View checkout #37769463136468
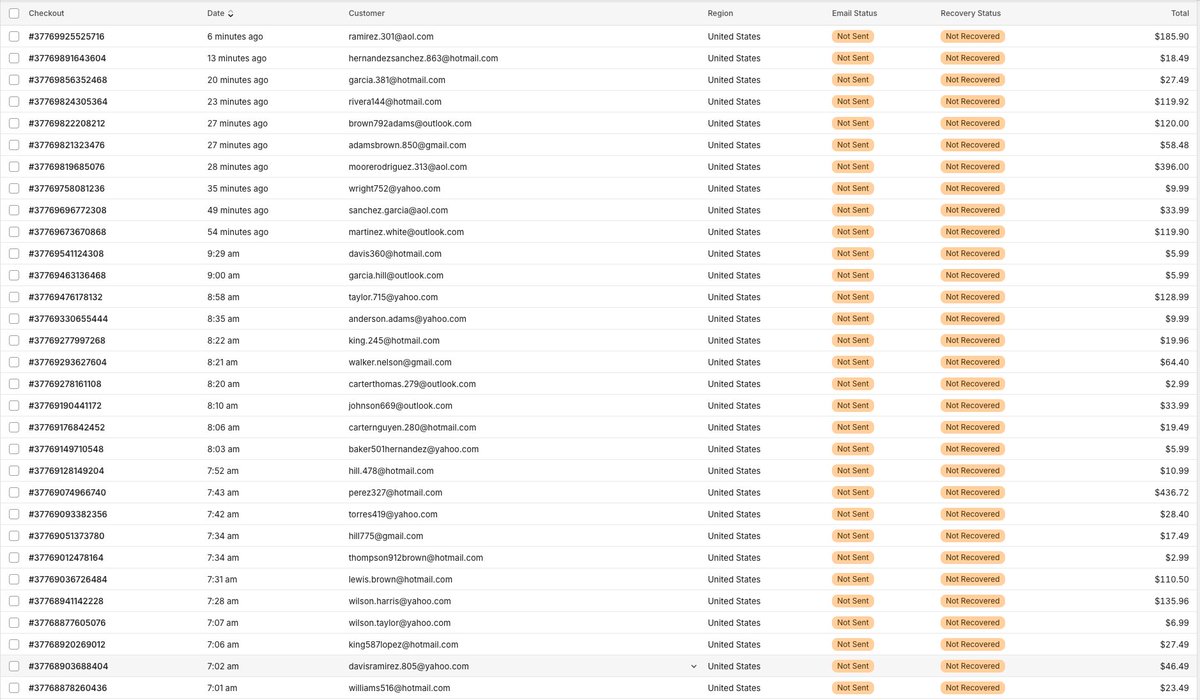Image resolution: width=1200 pixels, height=700 pixels. (68, 275)
